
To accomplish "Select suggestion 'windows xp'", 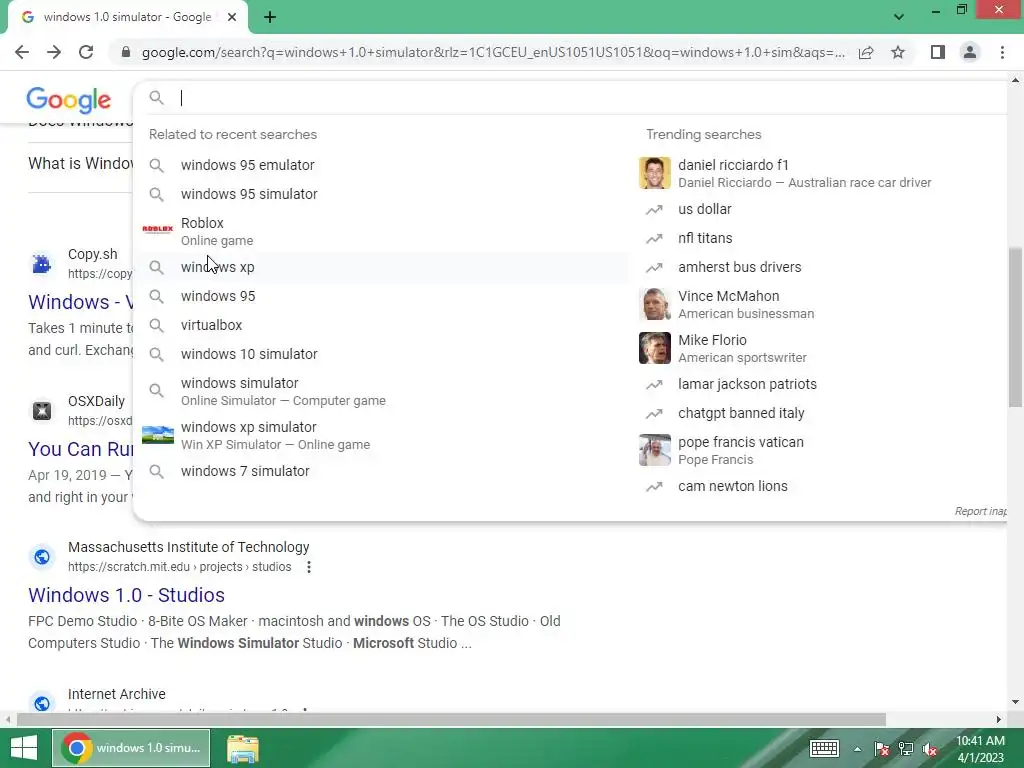I will point(382,267).
